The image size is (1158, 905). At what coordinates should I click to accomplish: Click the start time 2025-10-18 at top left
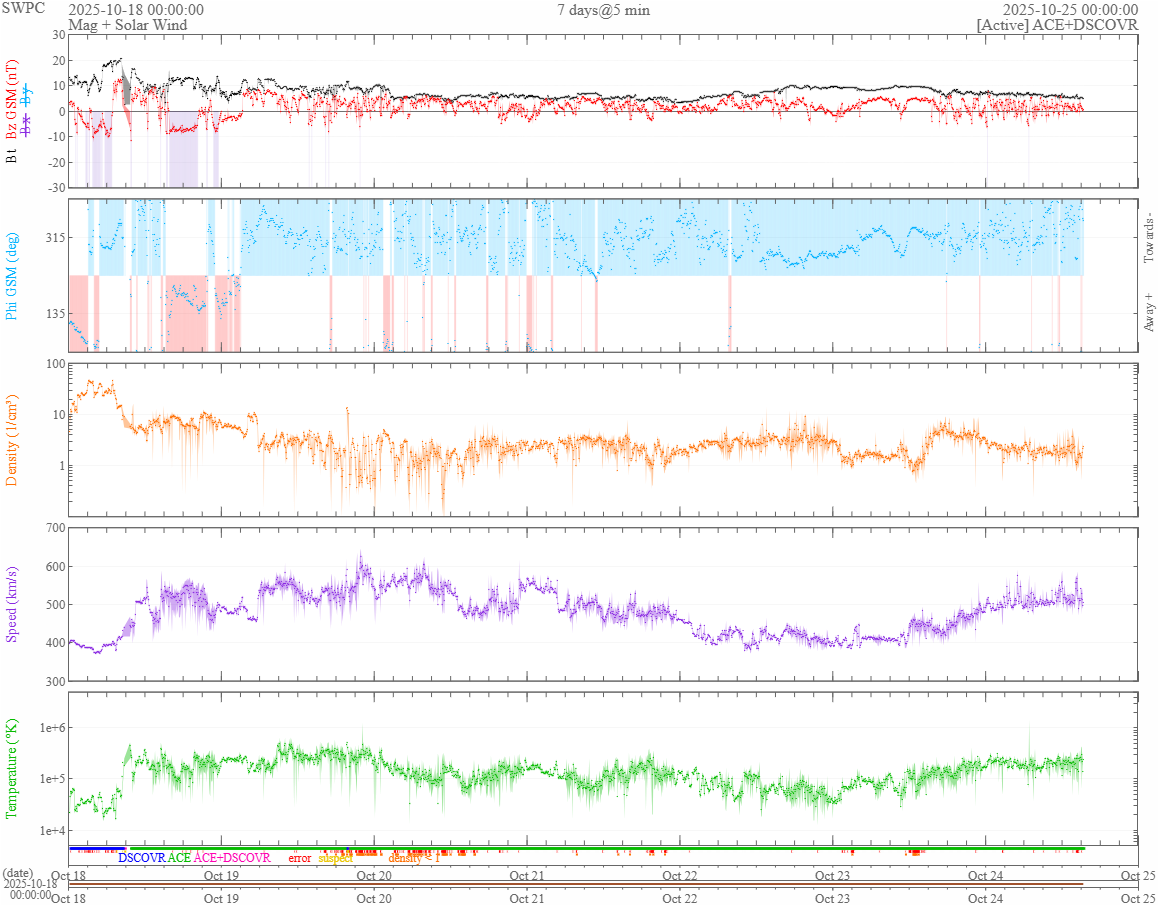coord(136,10)
